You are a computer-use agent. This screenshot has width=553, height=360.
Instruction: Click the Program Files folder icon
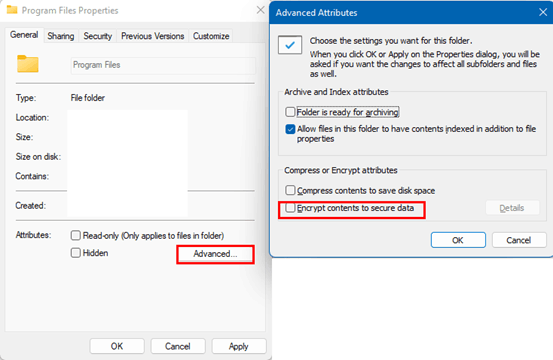(x=28, y=64)
